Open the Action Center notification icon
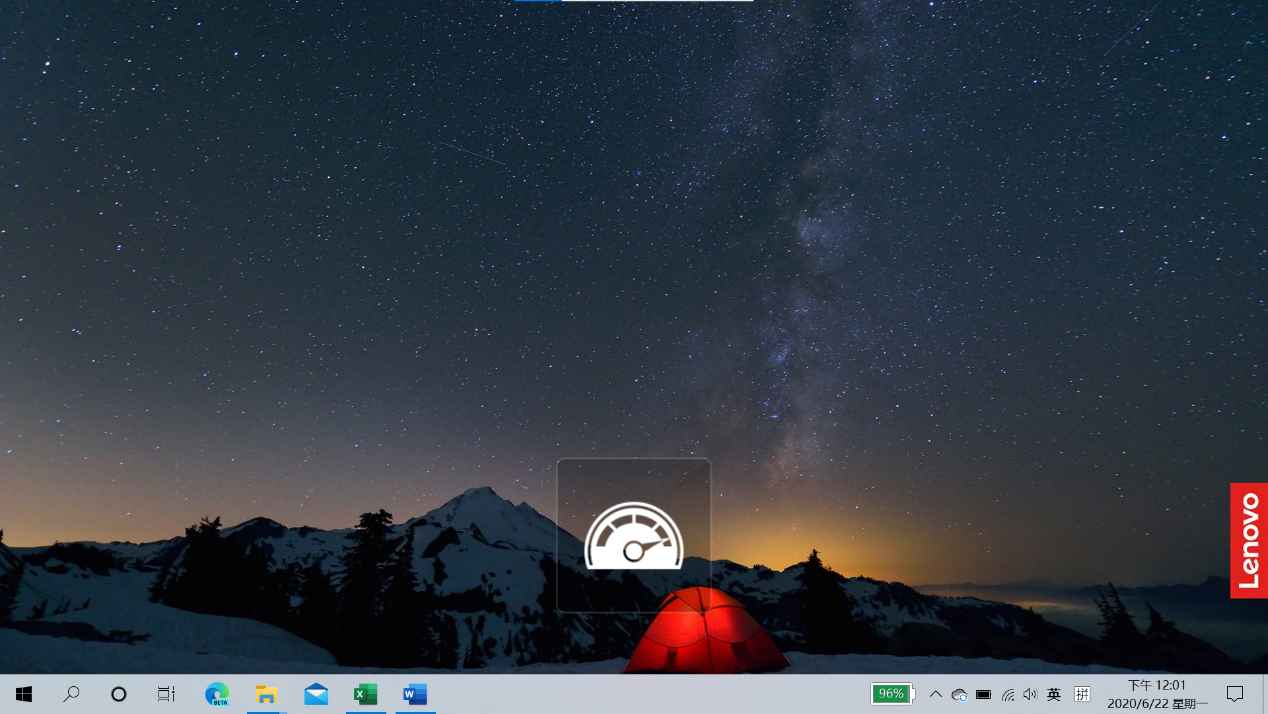This screenshot has width=1268, height=714. [x=1235, y=694]
